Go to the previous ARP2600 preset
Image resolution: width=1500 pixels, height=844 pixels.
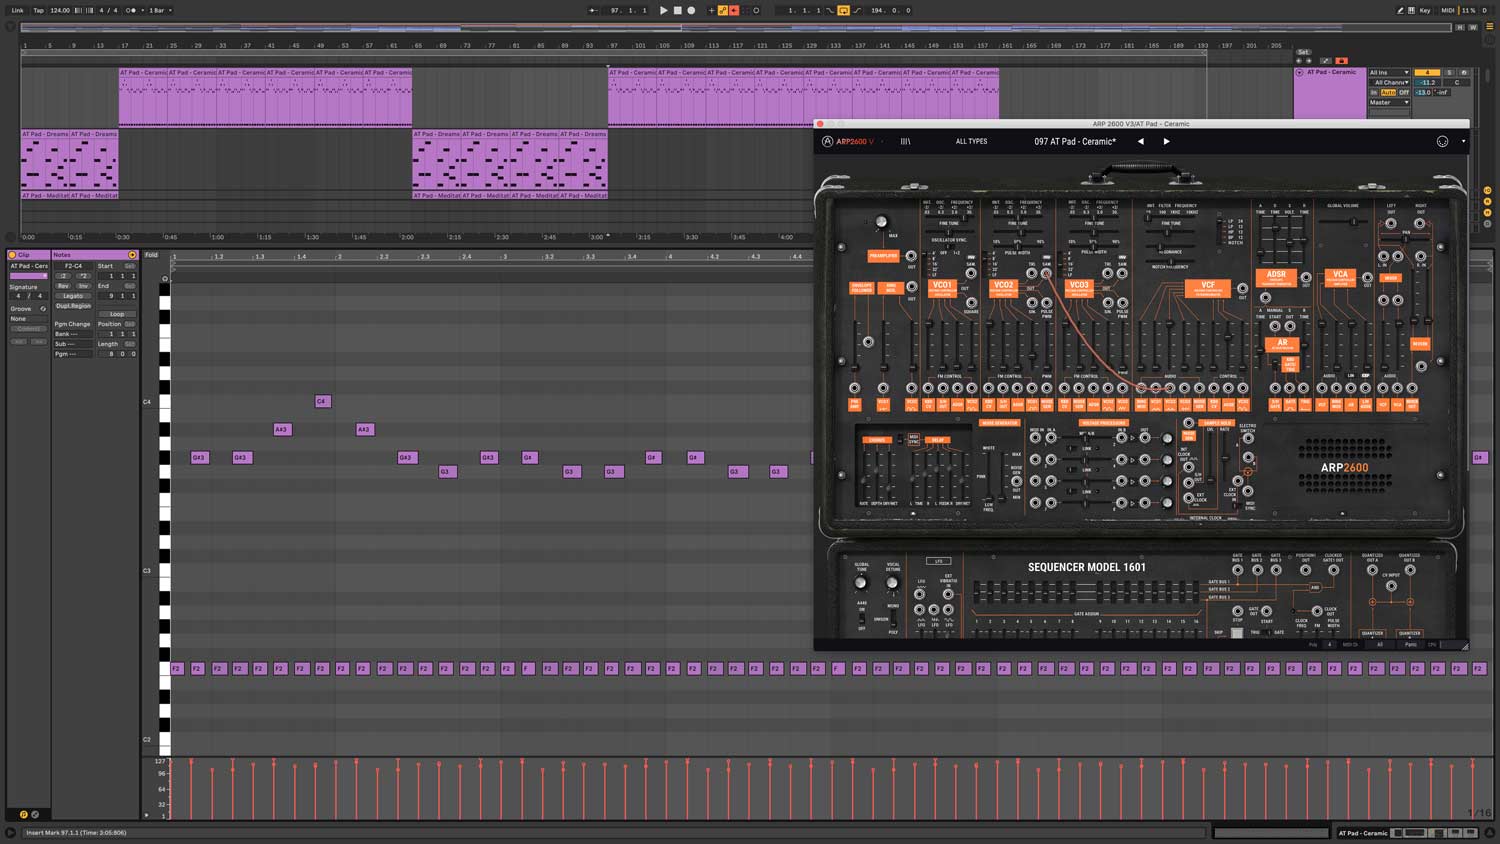(x=1140, y=142)
